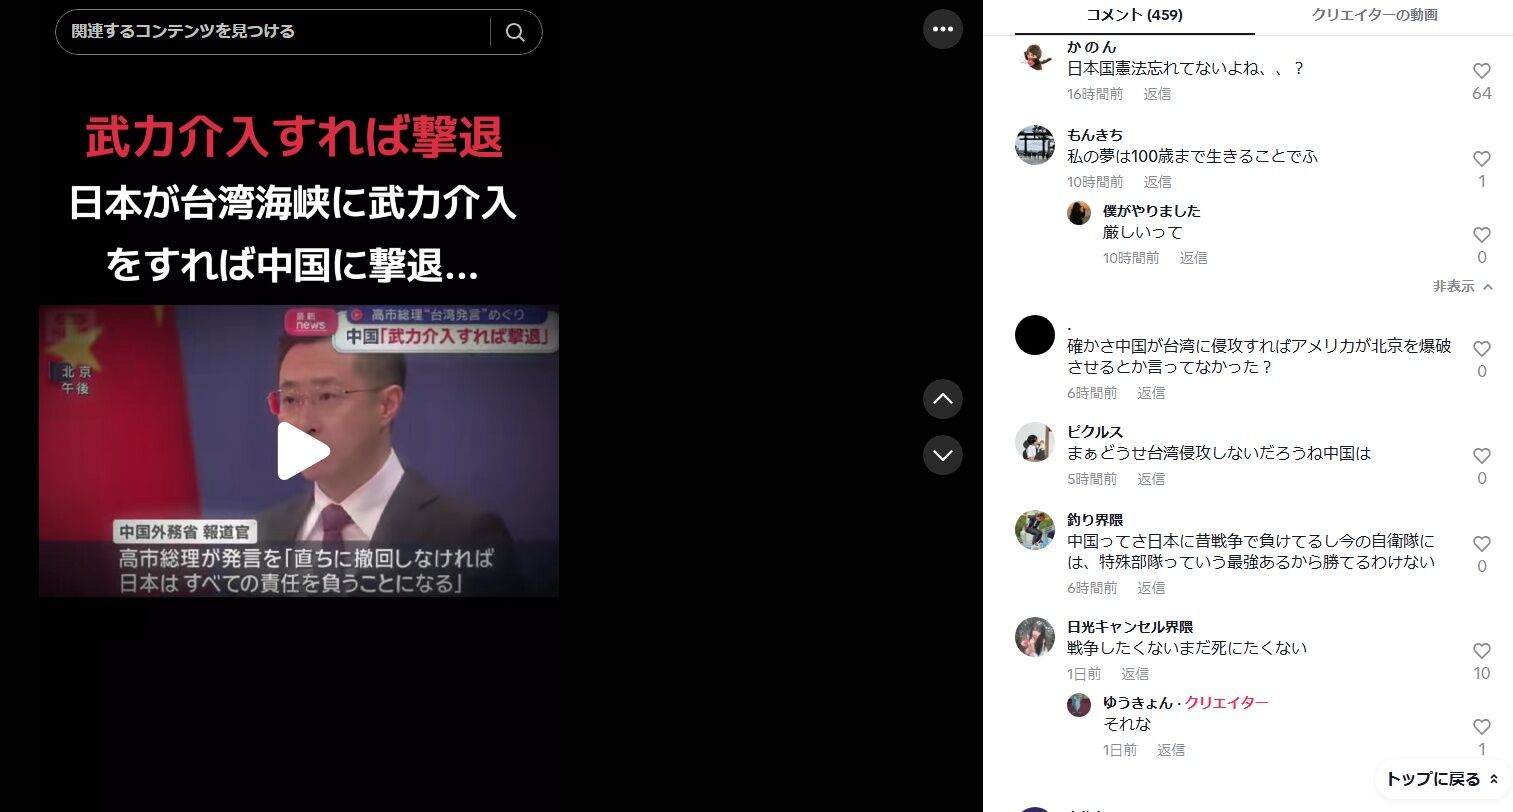The image size is (1513, 812).
Task: Like ゆうきょん creator reply heart
Action: coord(1482,727)
